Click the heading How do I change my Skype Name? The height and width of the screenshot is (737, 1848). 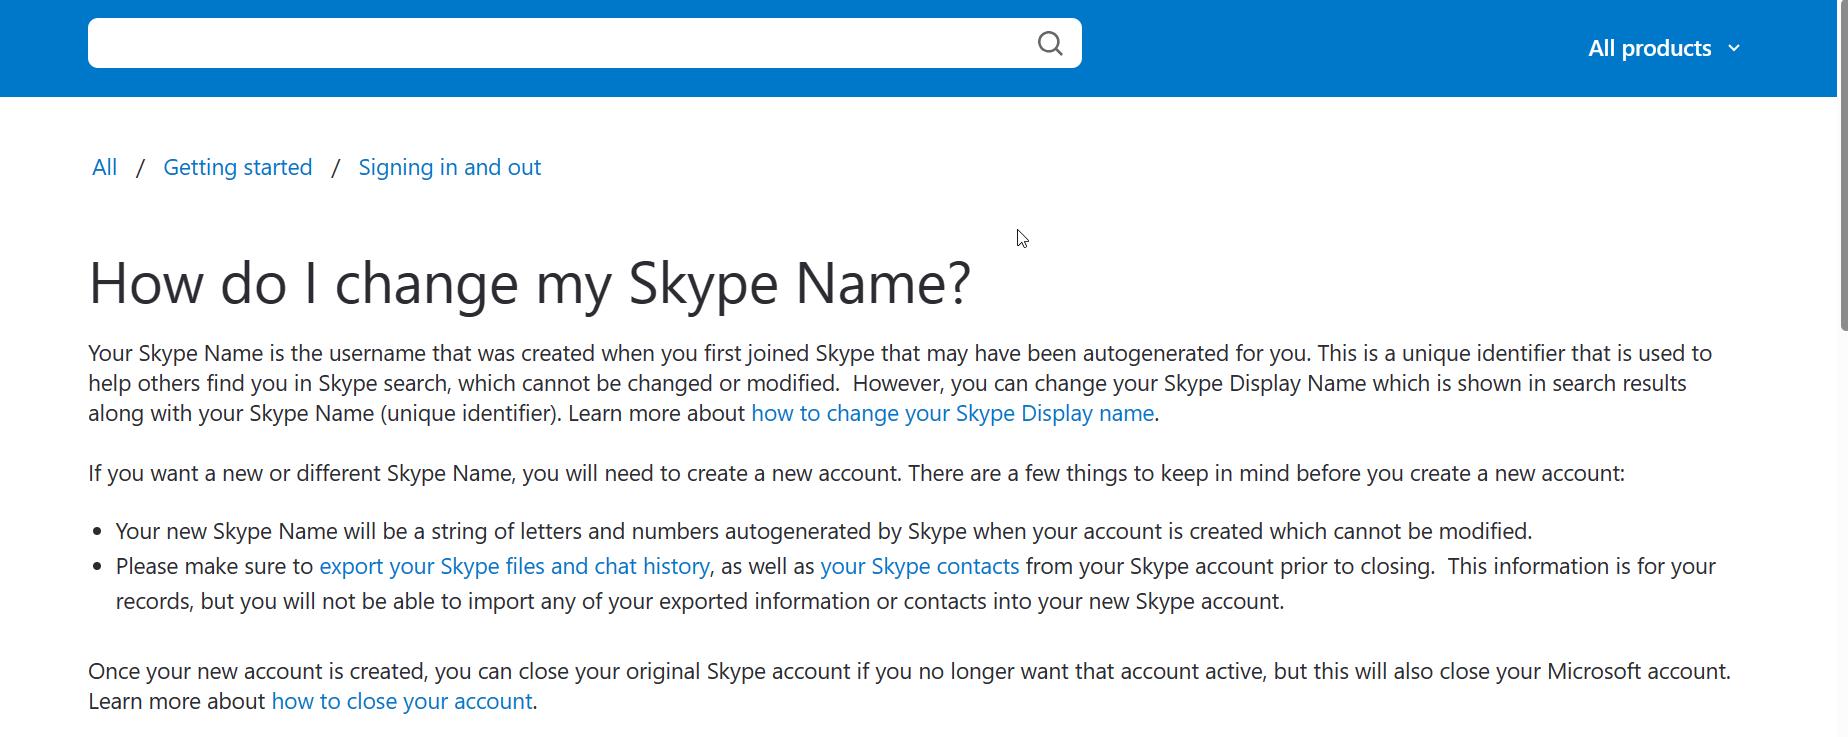[530, 283]
